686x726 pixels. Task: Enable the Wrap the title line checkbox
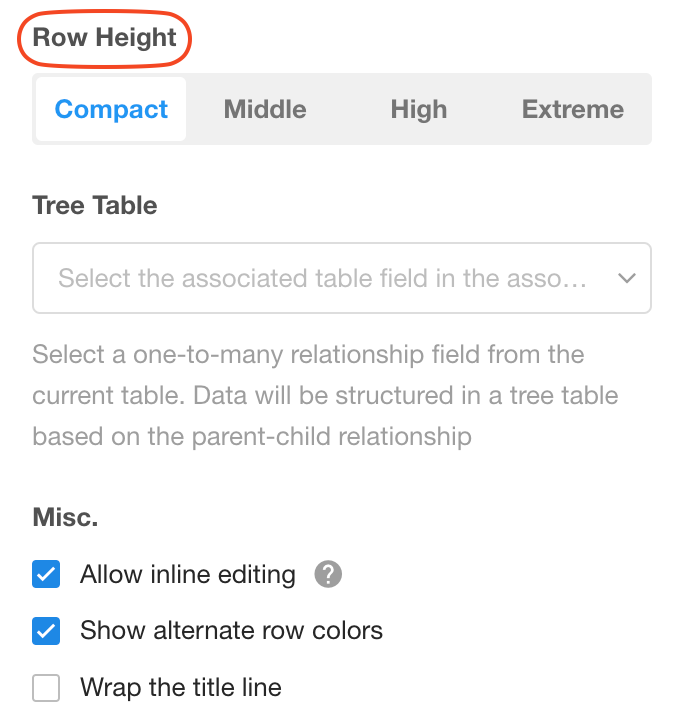(x=46, y=688)
